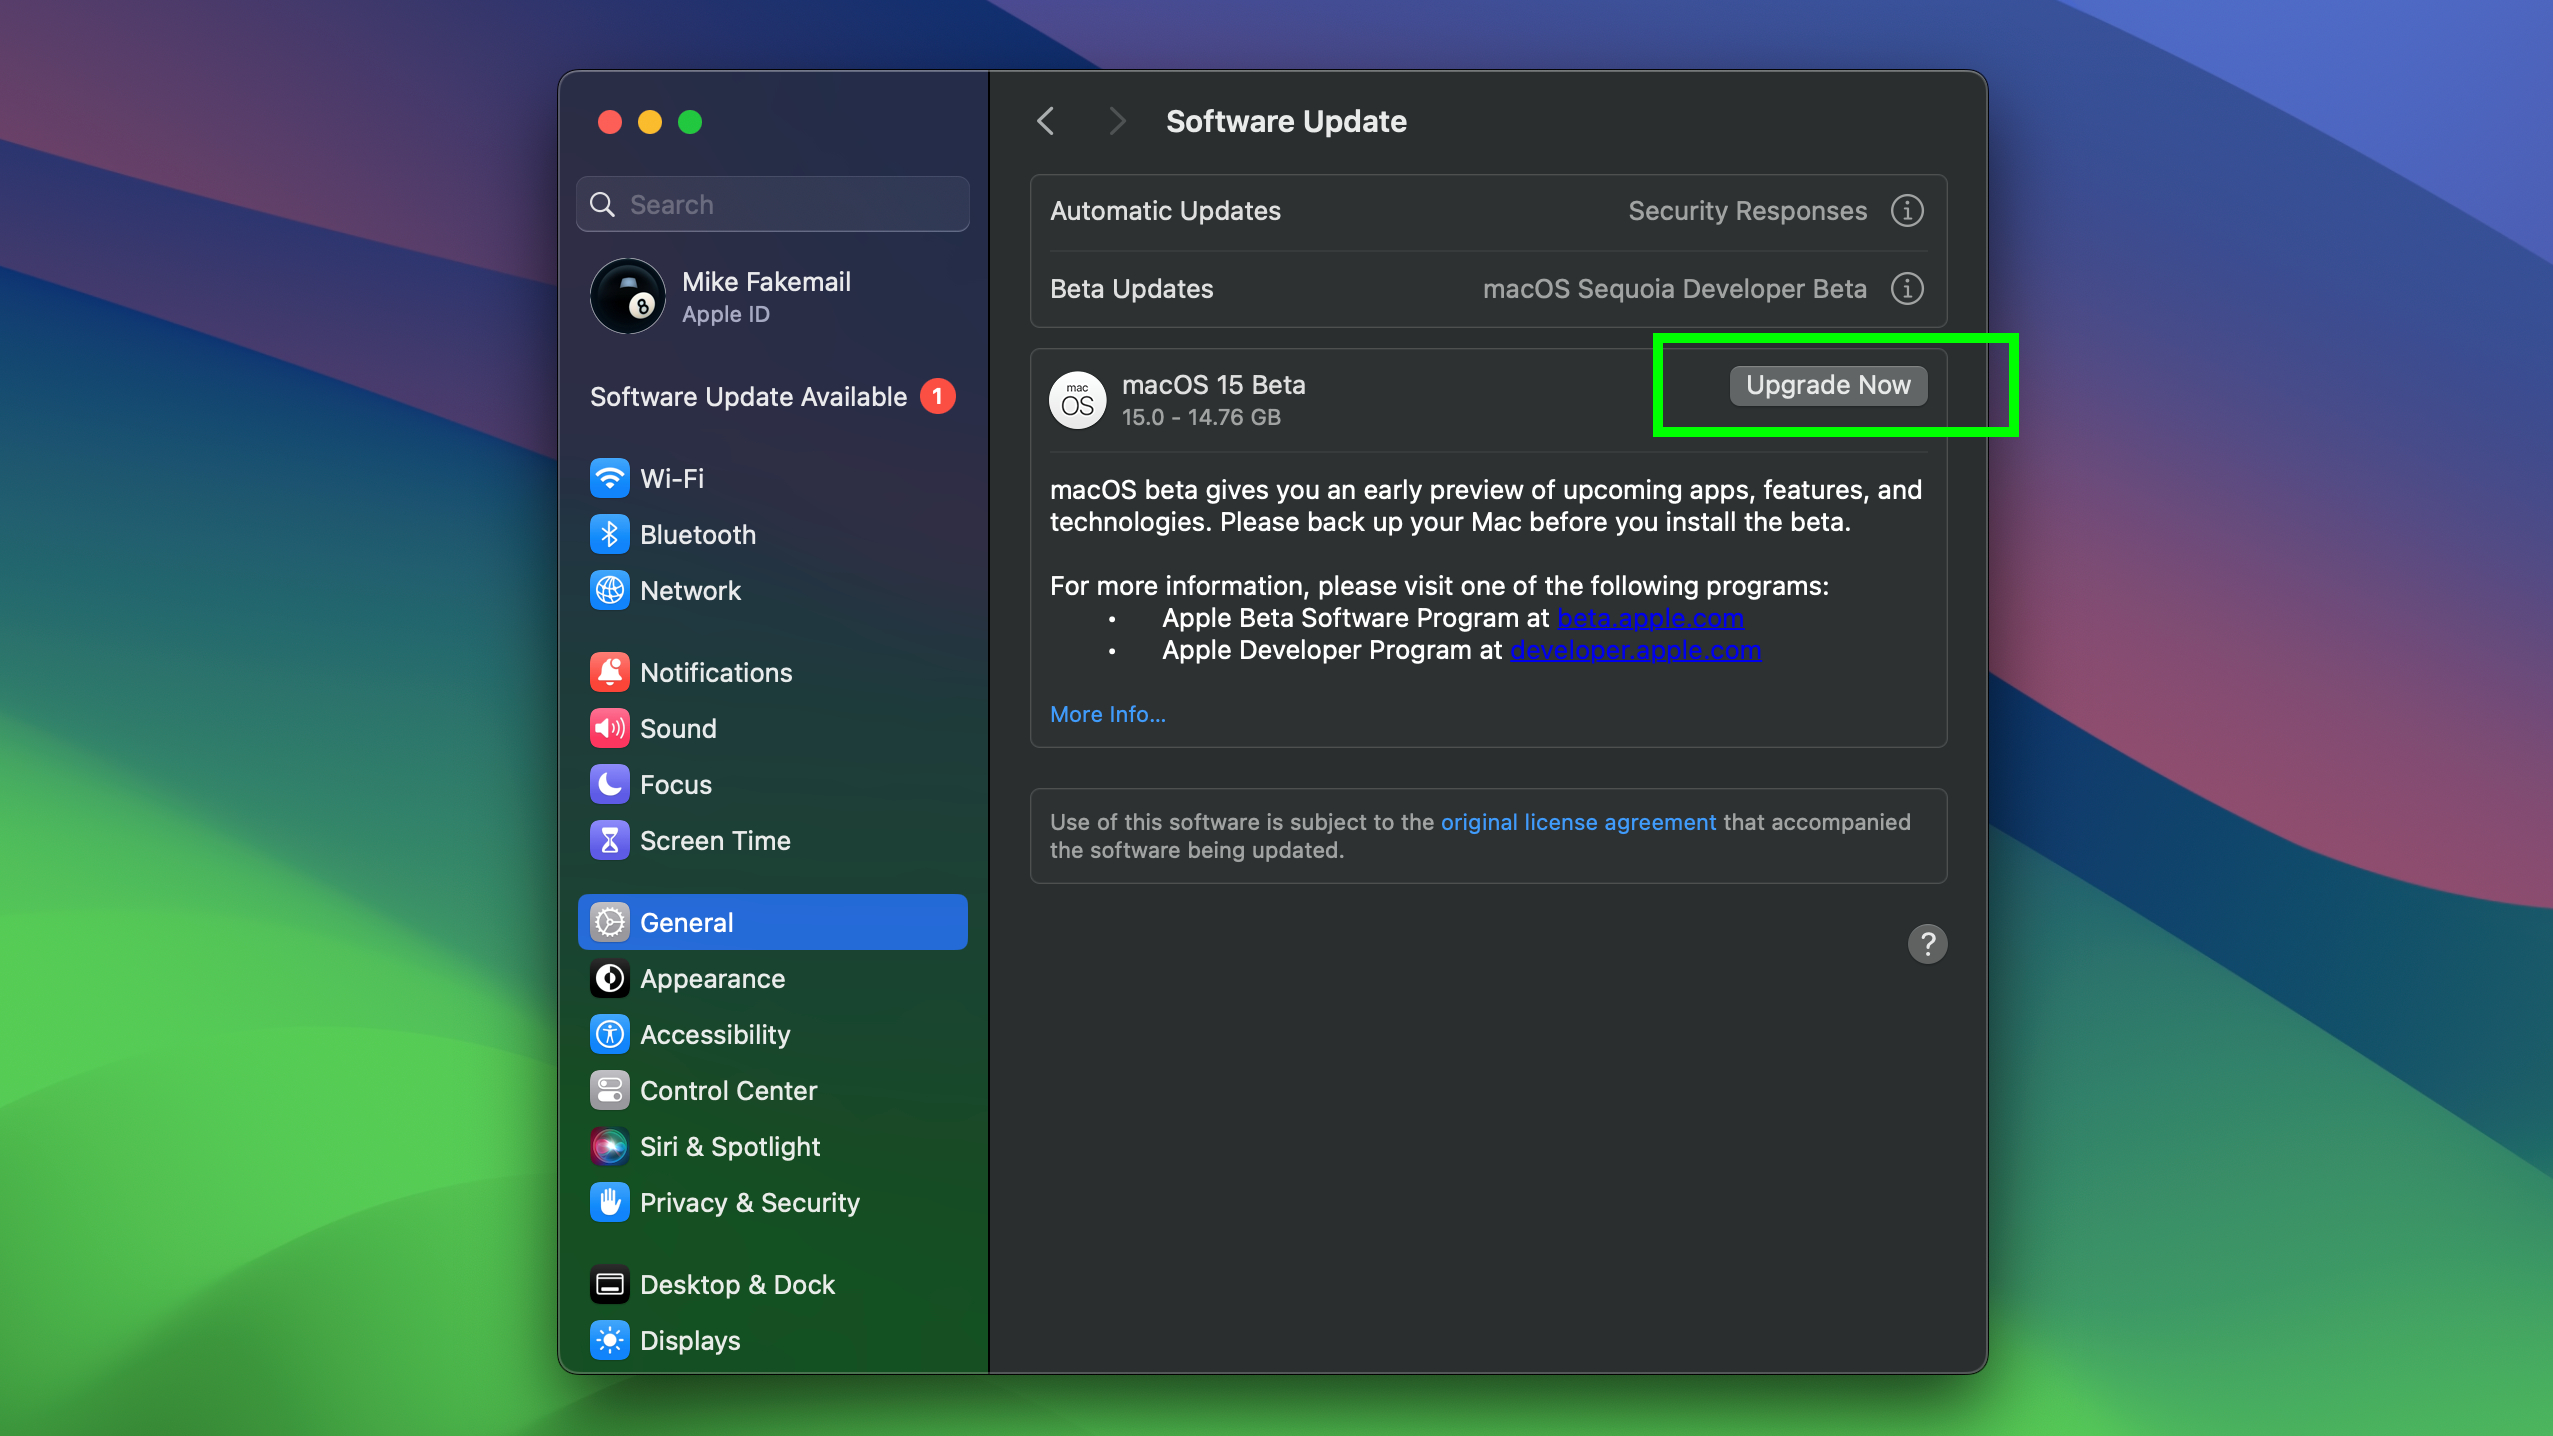Open Focus settings

pyautogui.click(x=675, y=784)
